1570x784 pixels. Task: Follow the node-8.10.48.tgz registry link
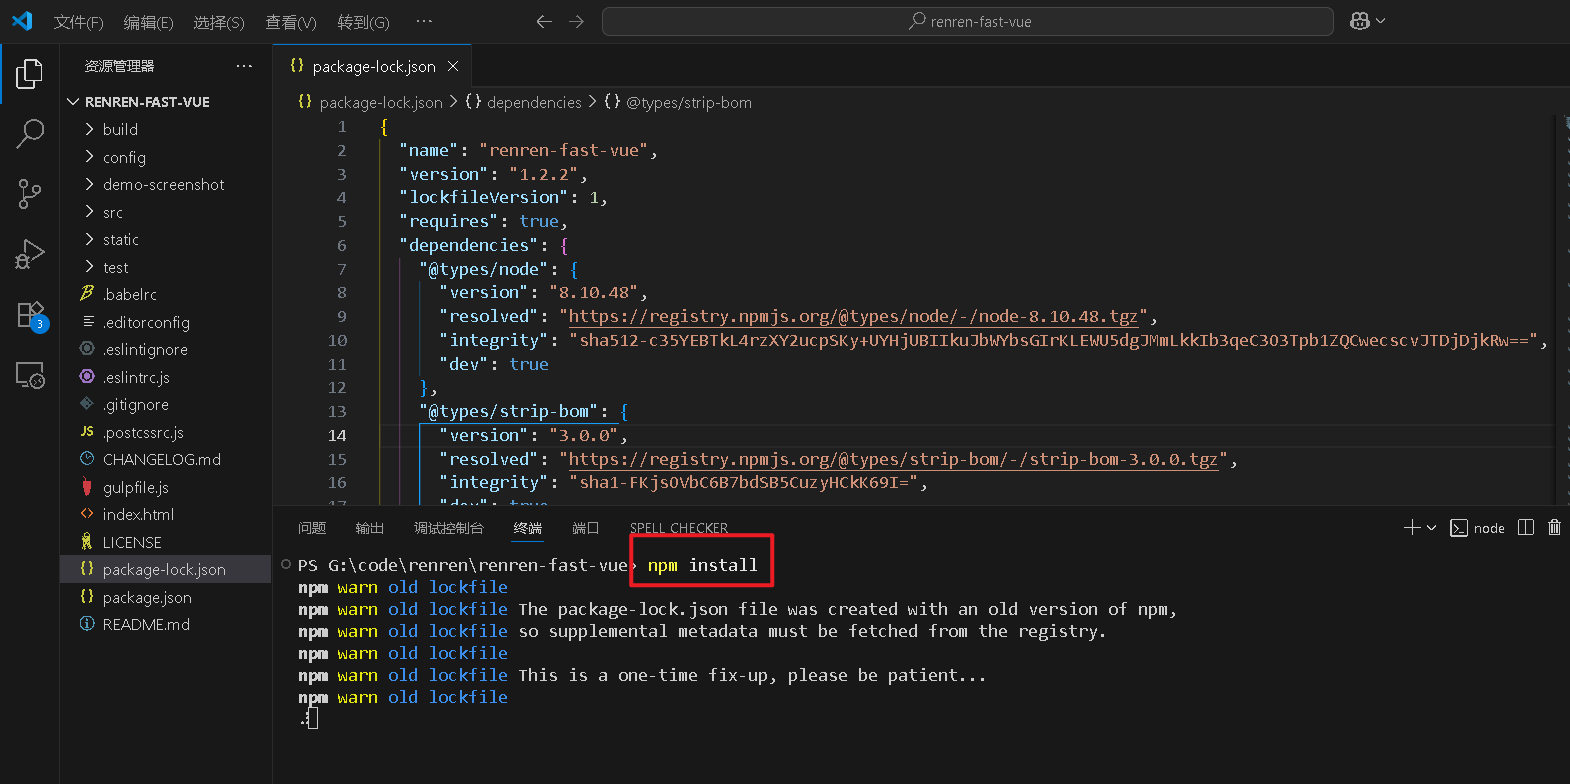click(x=853, y=316)
